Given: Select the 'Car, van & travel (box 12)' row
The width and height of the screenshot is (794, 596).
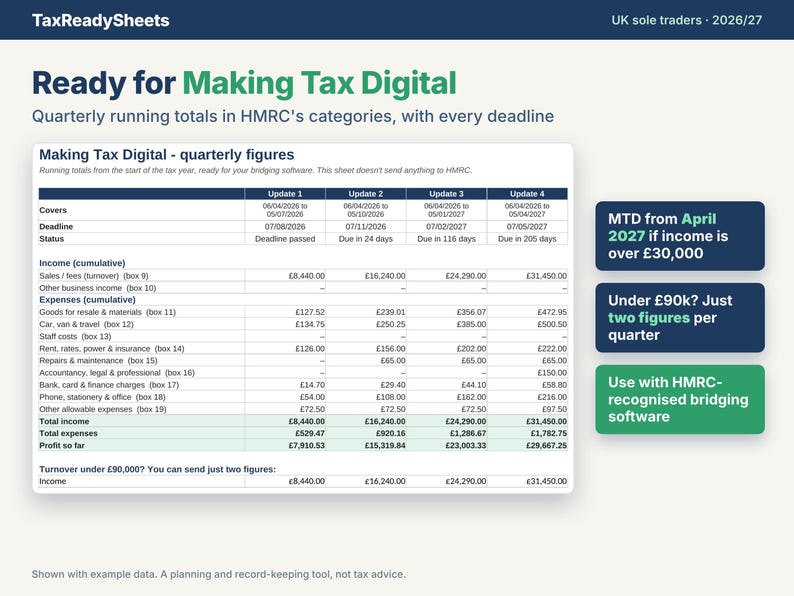Looking at the screenshot, I should pyautogui.click(x=303, y=324).
